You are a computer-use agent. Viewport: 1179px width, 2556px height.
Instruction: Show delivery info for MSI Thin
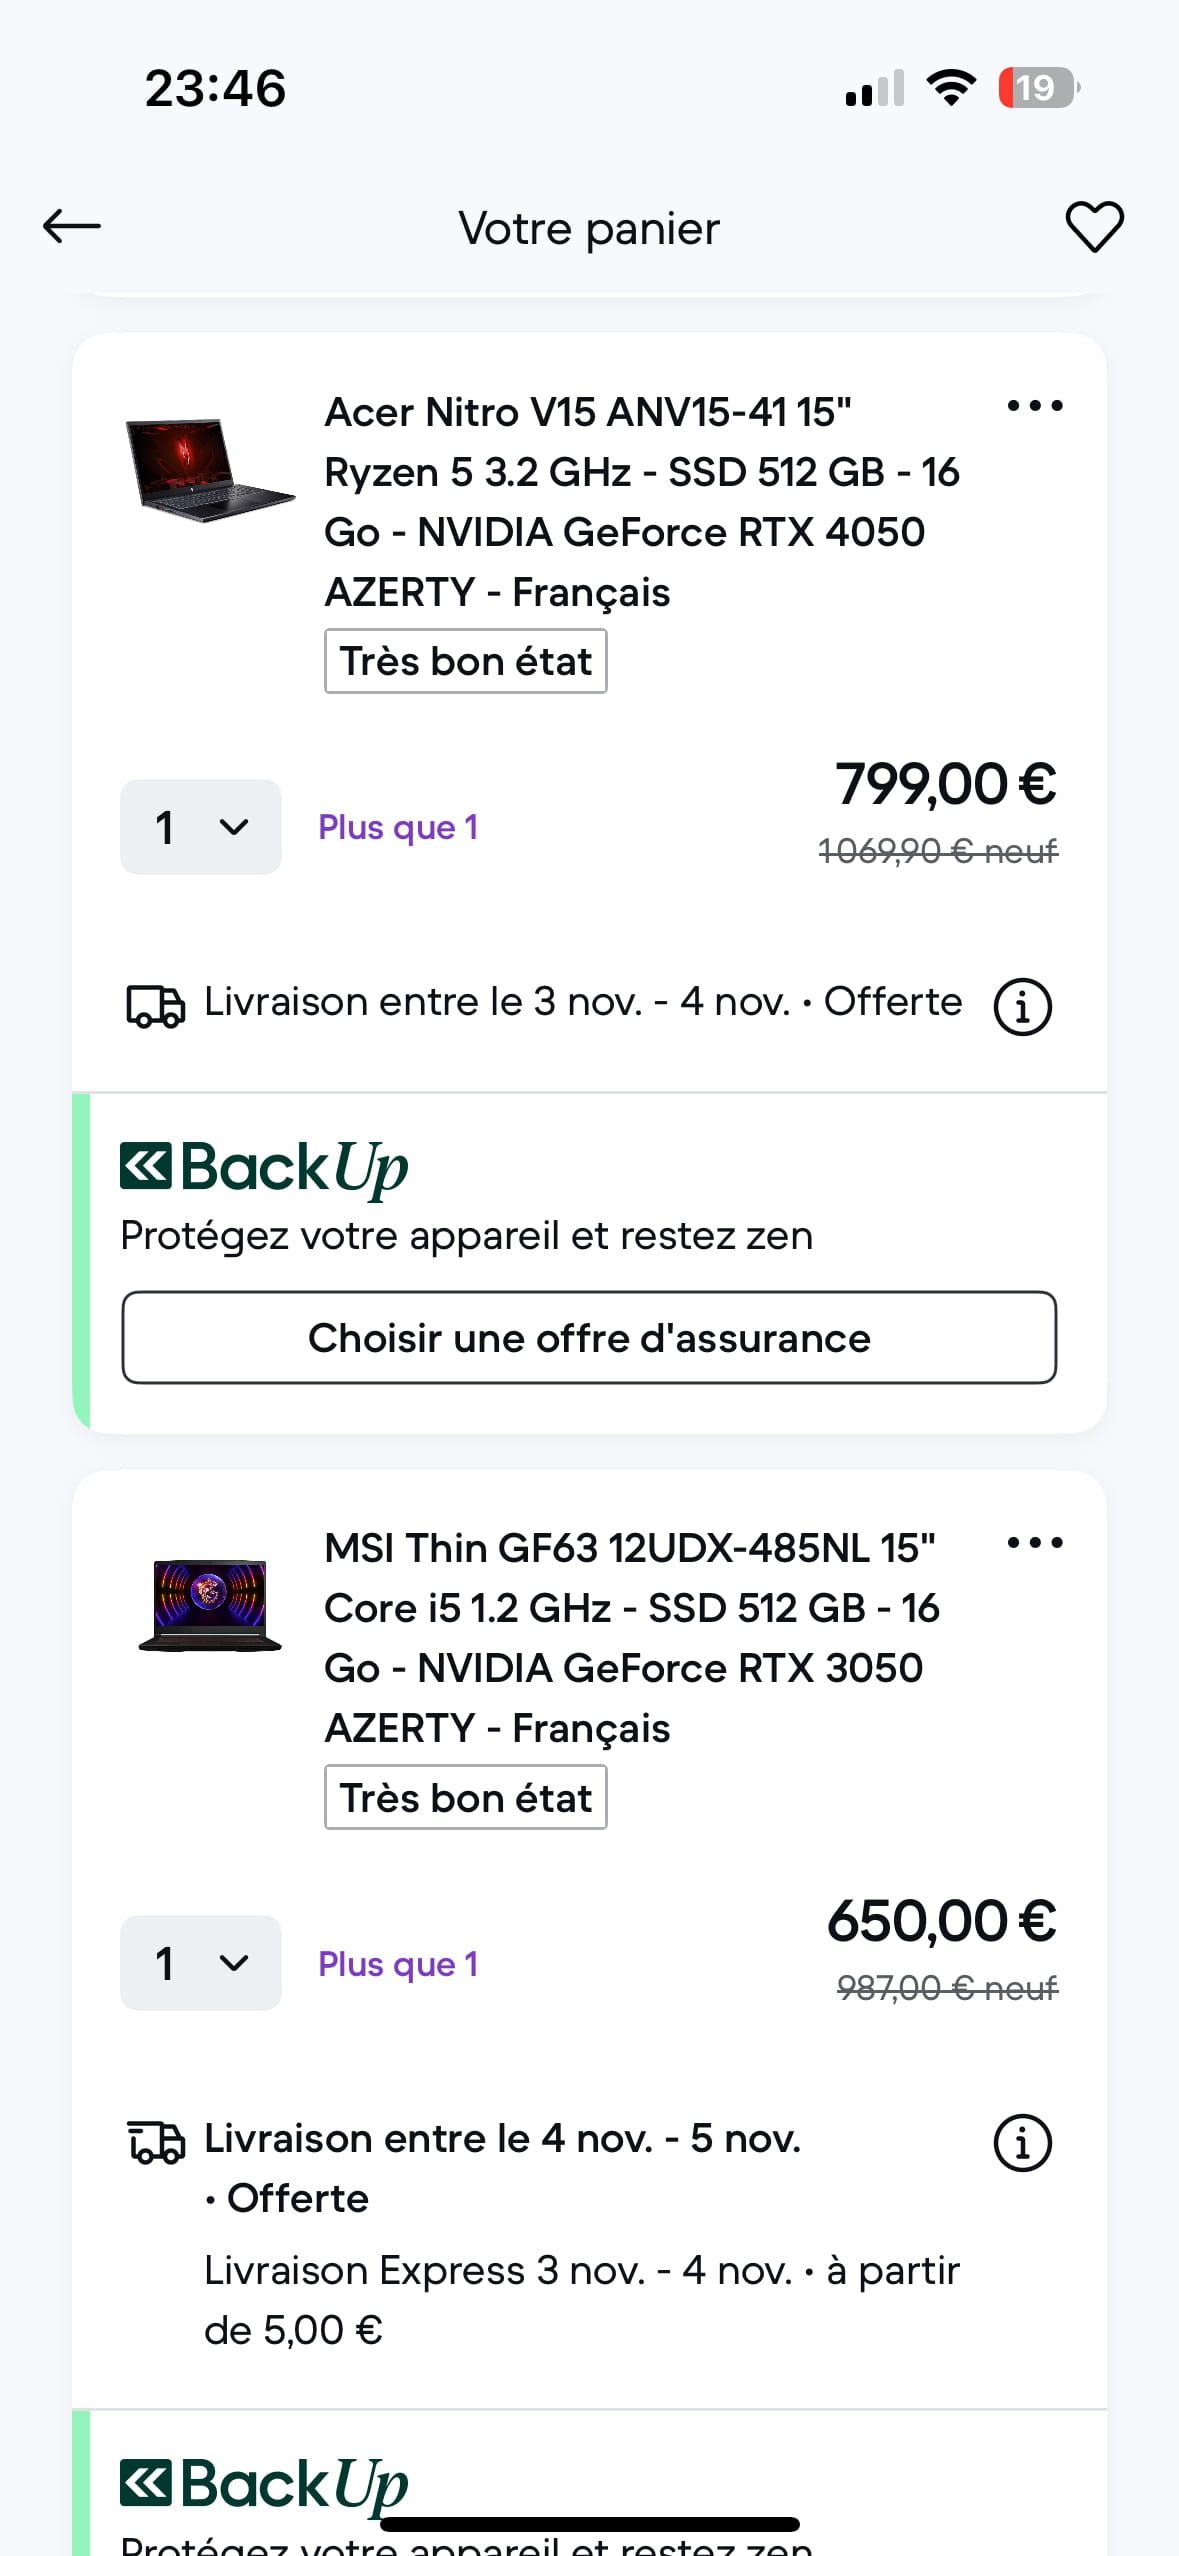(1022, 2143)
